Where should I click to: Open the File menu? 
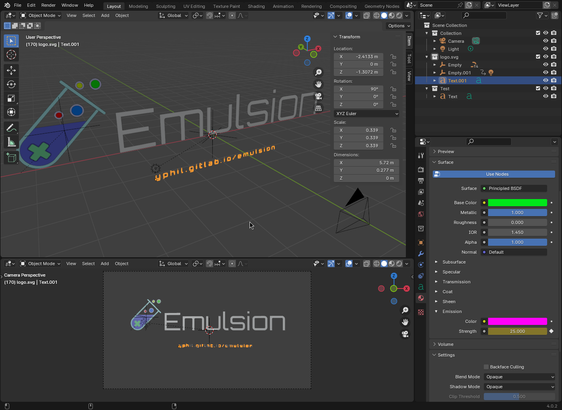tap(17, 5)
